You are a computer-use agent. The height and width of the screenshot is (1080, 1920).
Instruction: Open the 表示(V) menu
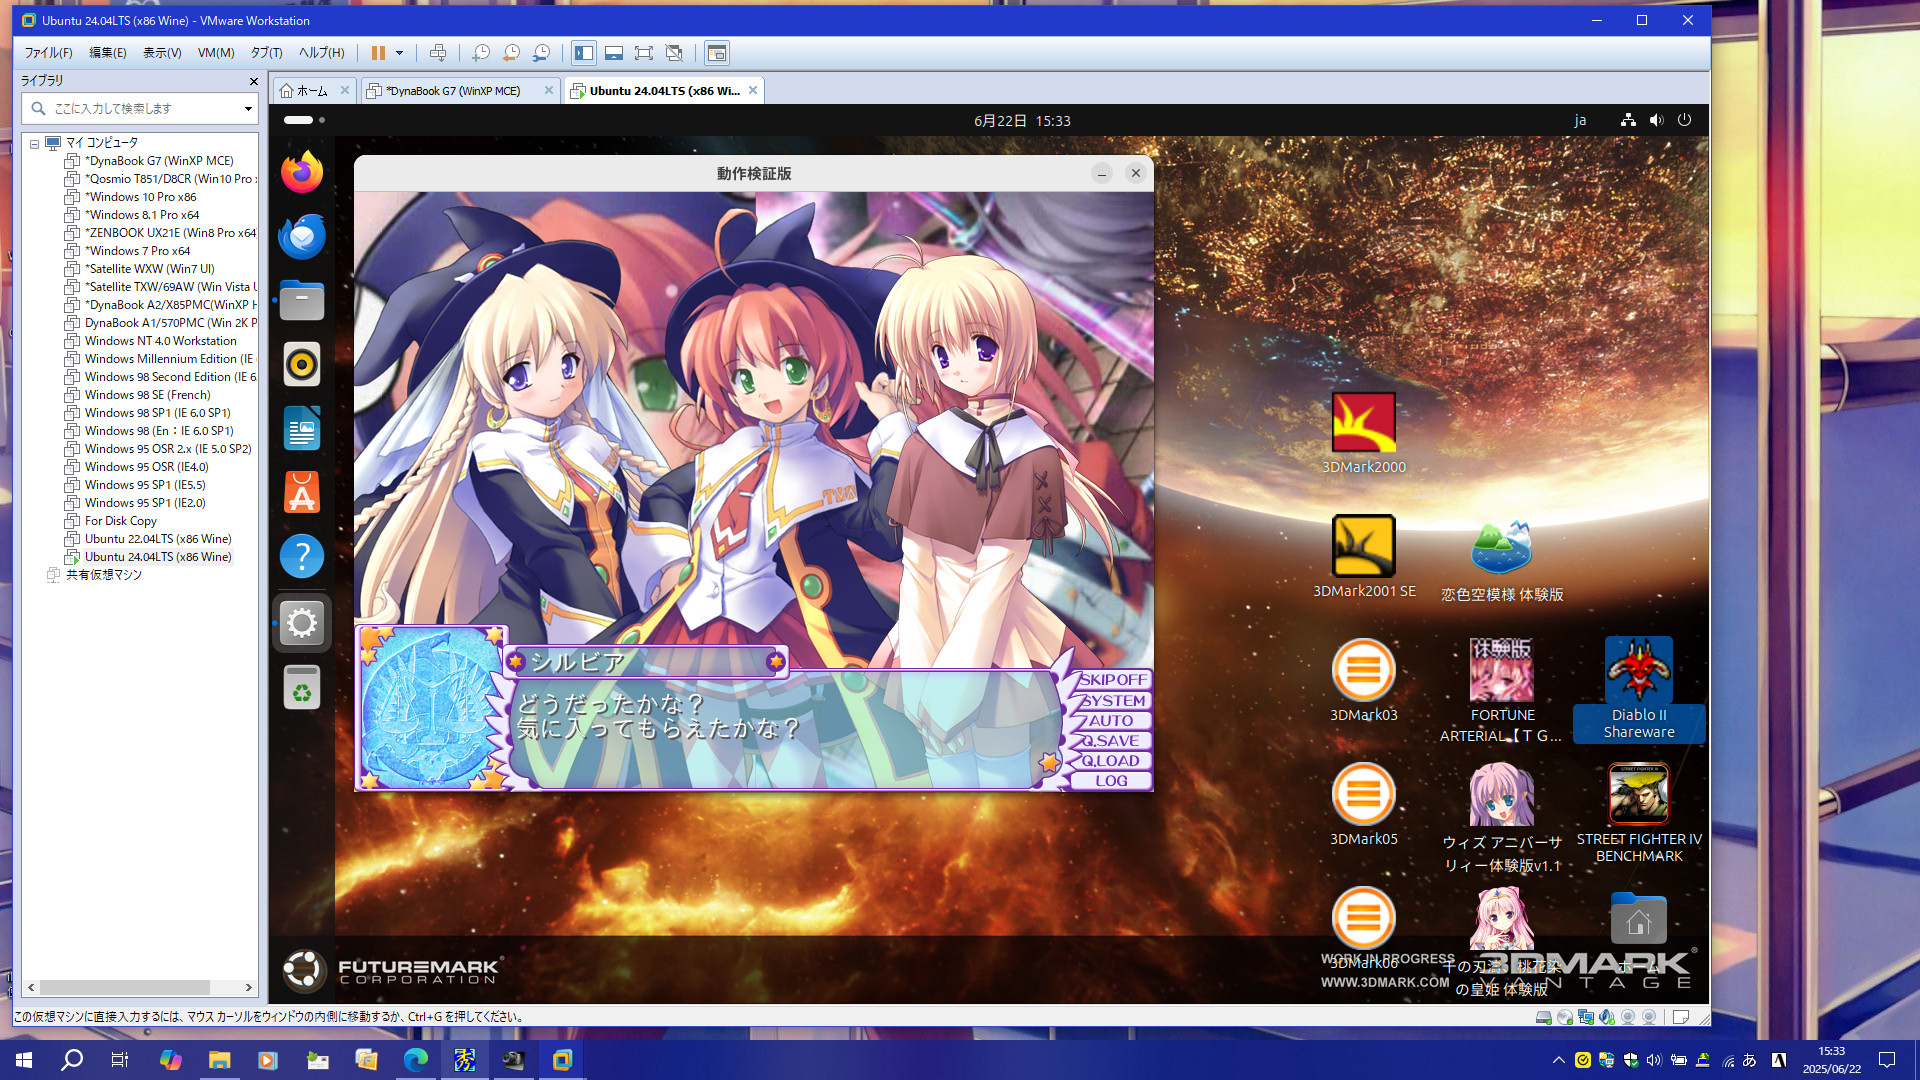[x=162, y=53]
